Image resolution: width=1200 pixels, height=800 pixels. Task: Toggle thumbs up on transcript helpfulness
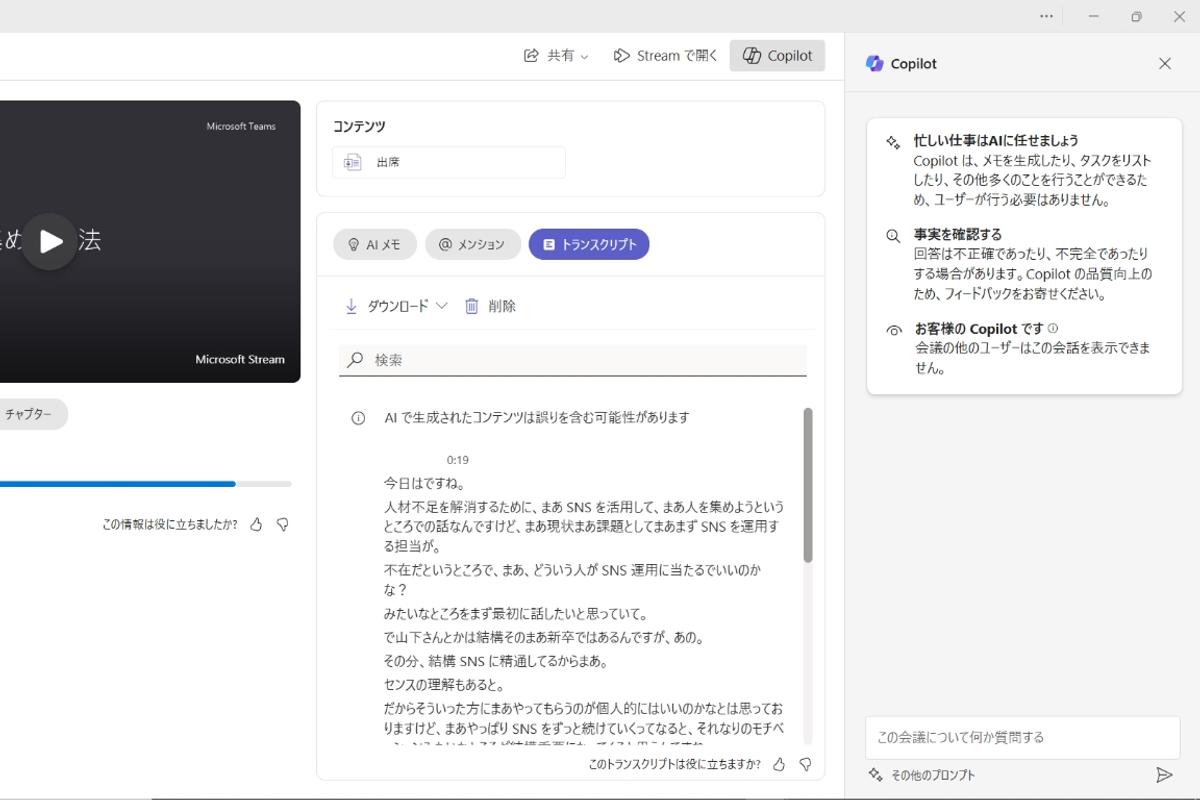(779, 763)
